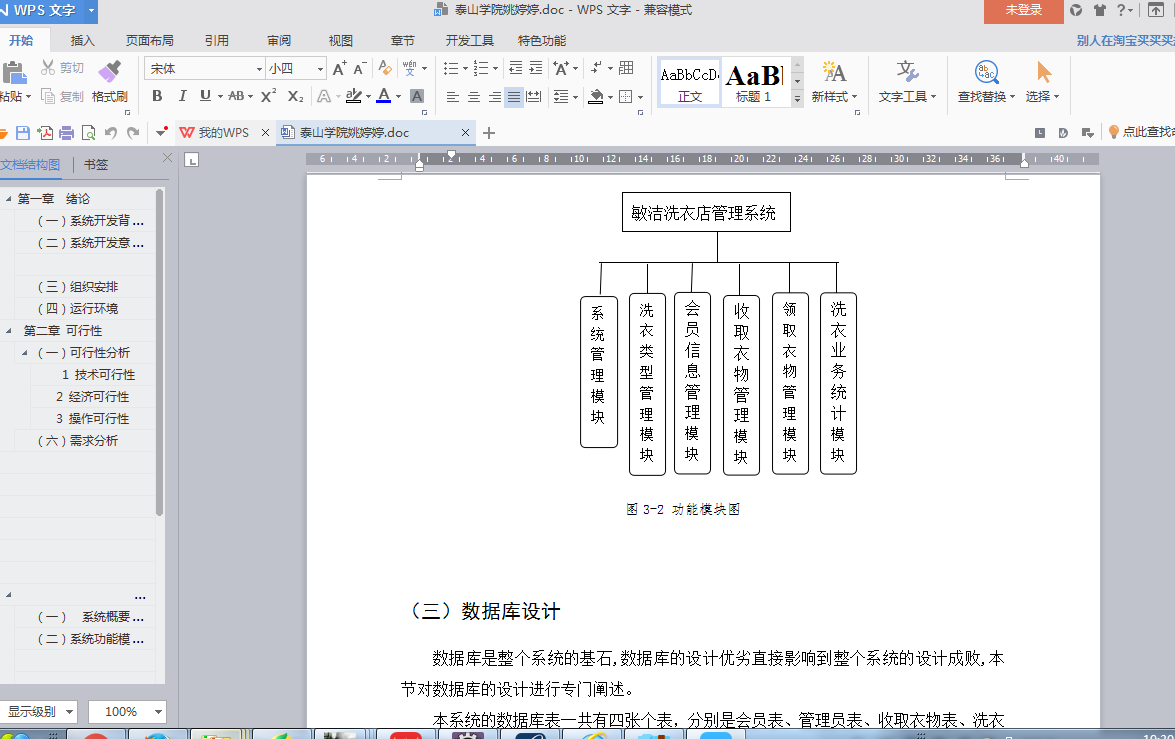Toggle strikethrough AB formatting
Screen dimensions: 1175x739
coord(236,96)
